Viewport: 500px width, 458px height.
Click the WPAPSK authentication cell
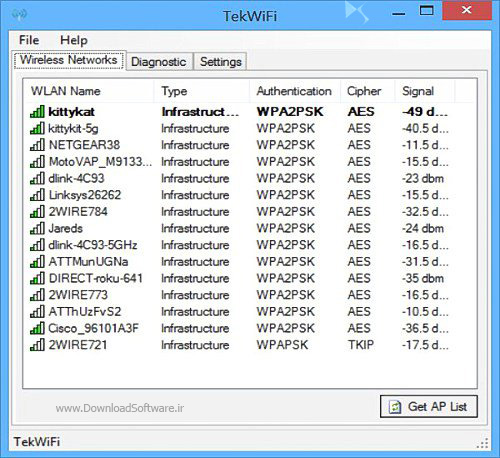click(x=282, y=345)
